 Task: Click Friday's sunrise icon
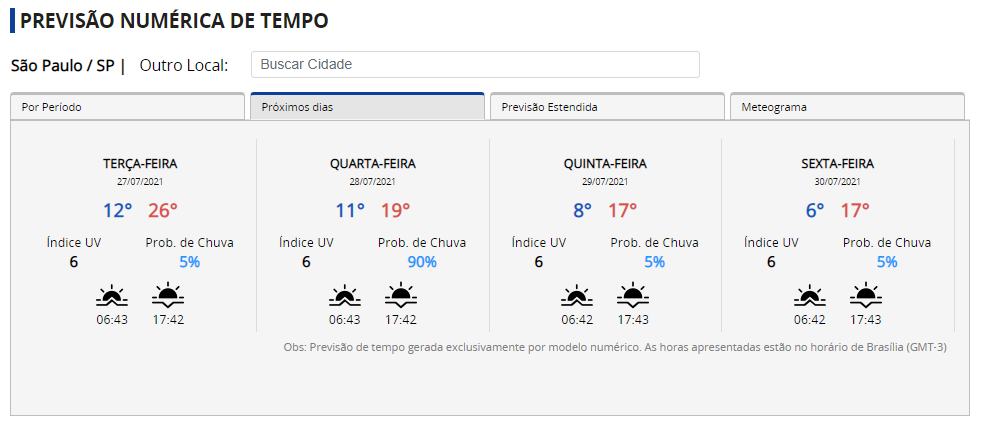click(x=810, y=296)
